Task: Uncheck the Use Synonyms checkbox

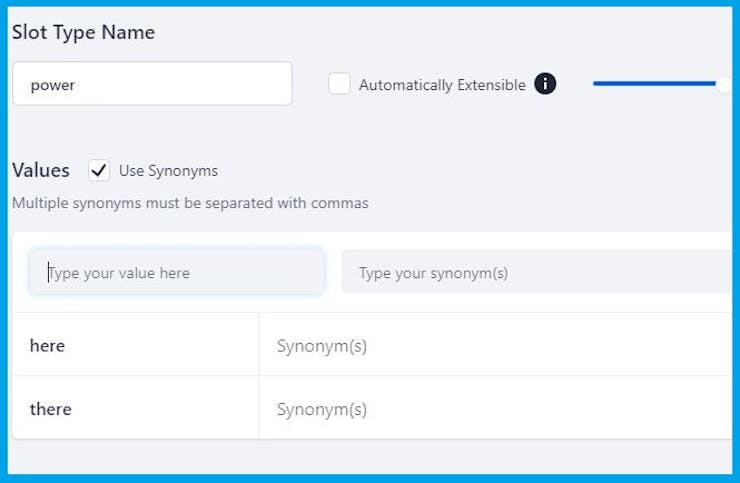Action: (99, 170)
